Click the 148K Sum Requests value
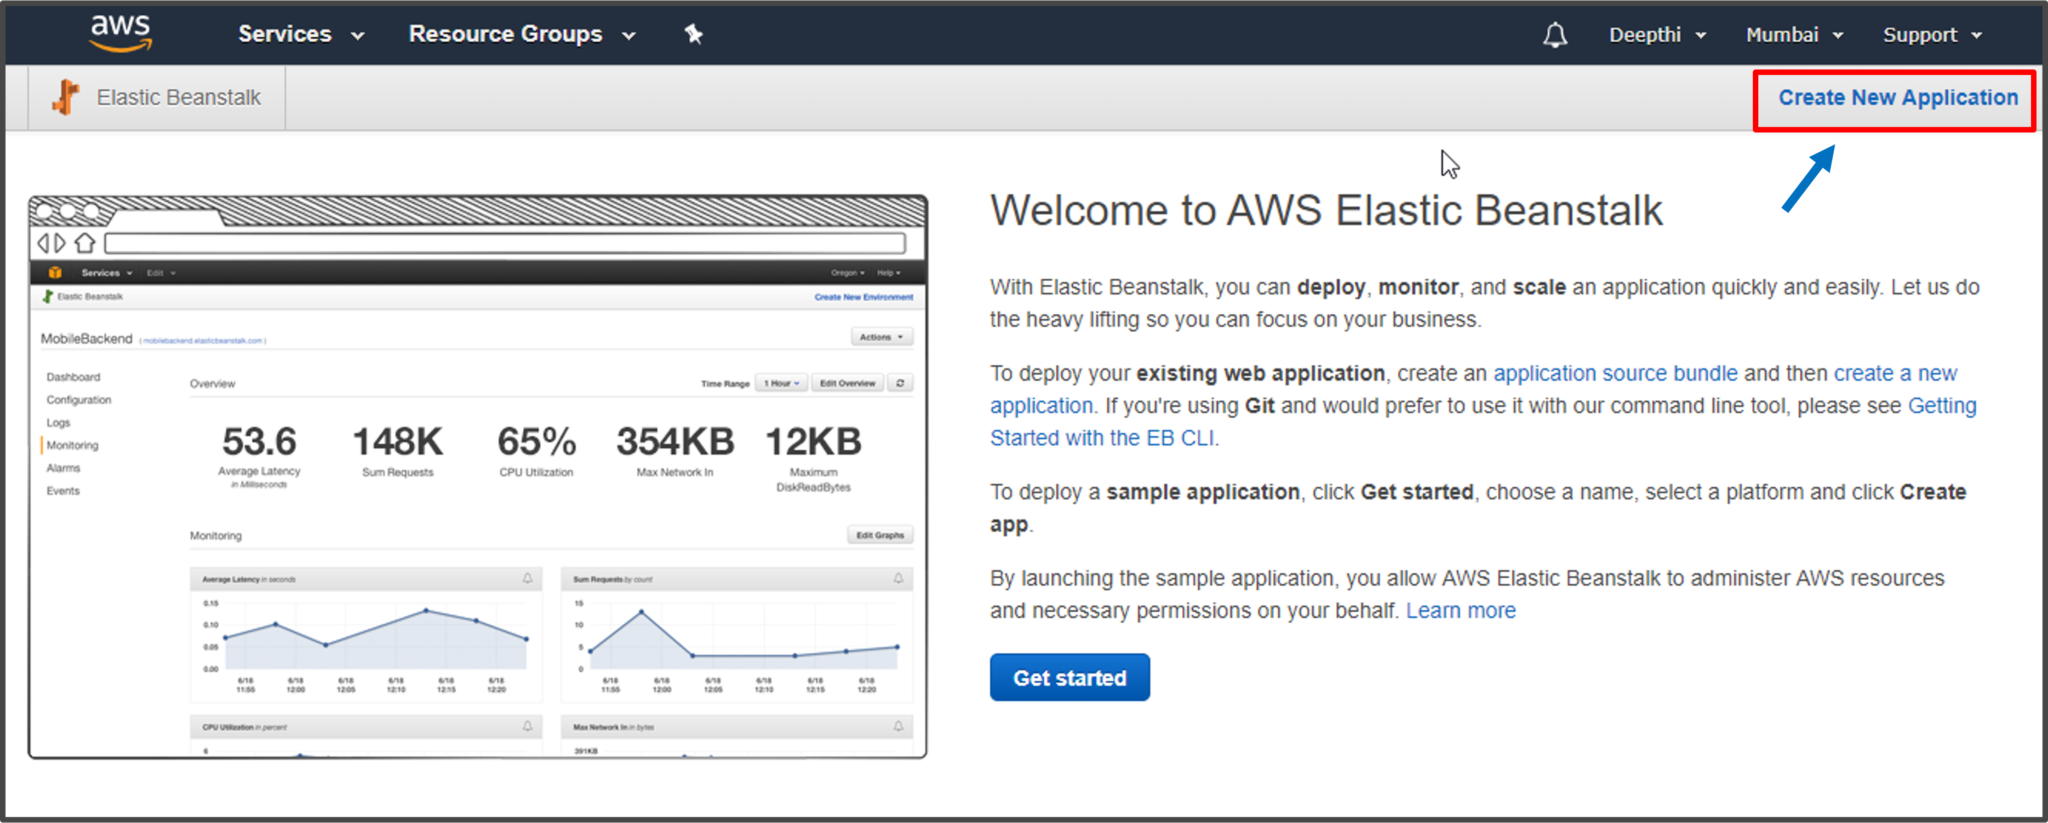 tap(397, 441)
